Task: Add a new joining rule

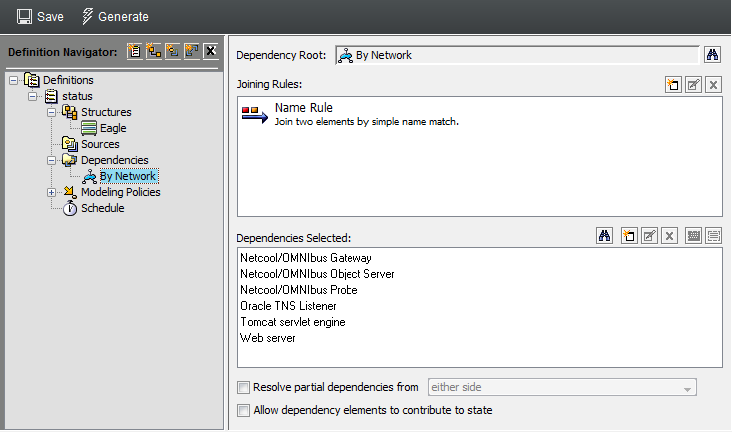Action: (x=673, y=85)
